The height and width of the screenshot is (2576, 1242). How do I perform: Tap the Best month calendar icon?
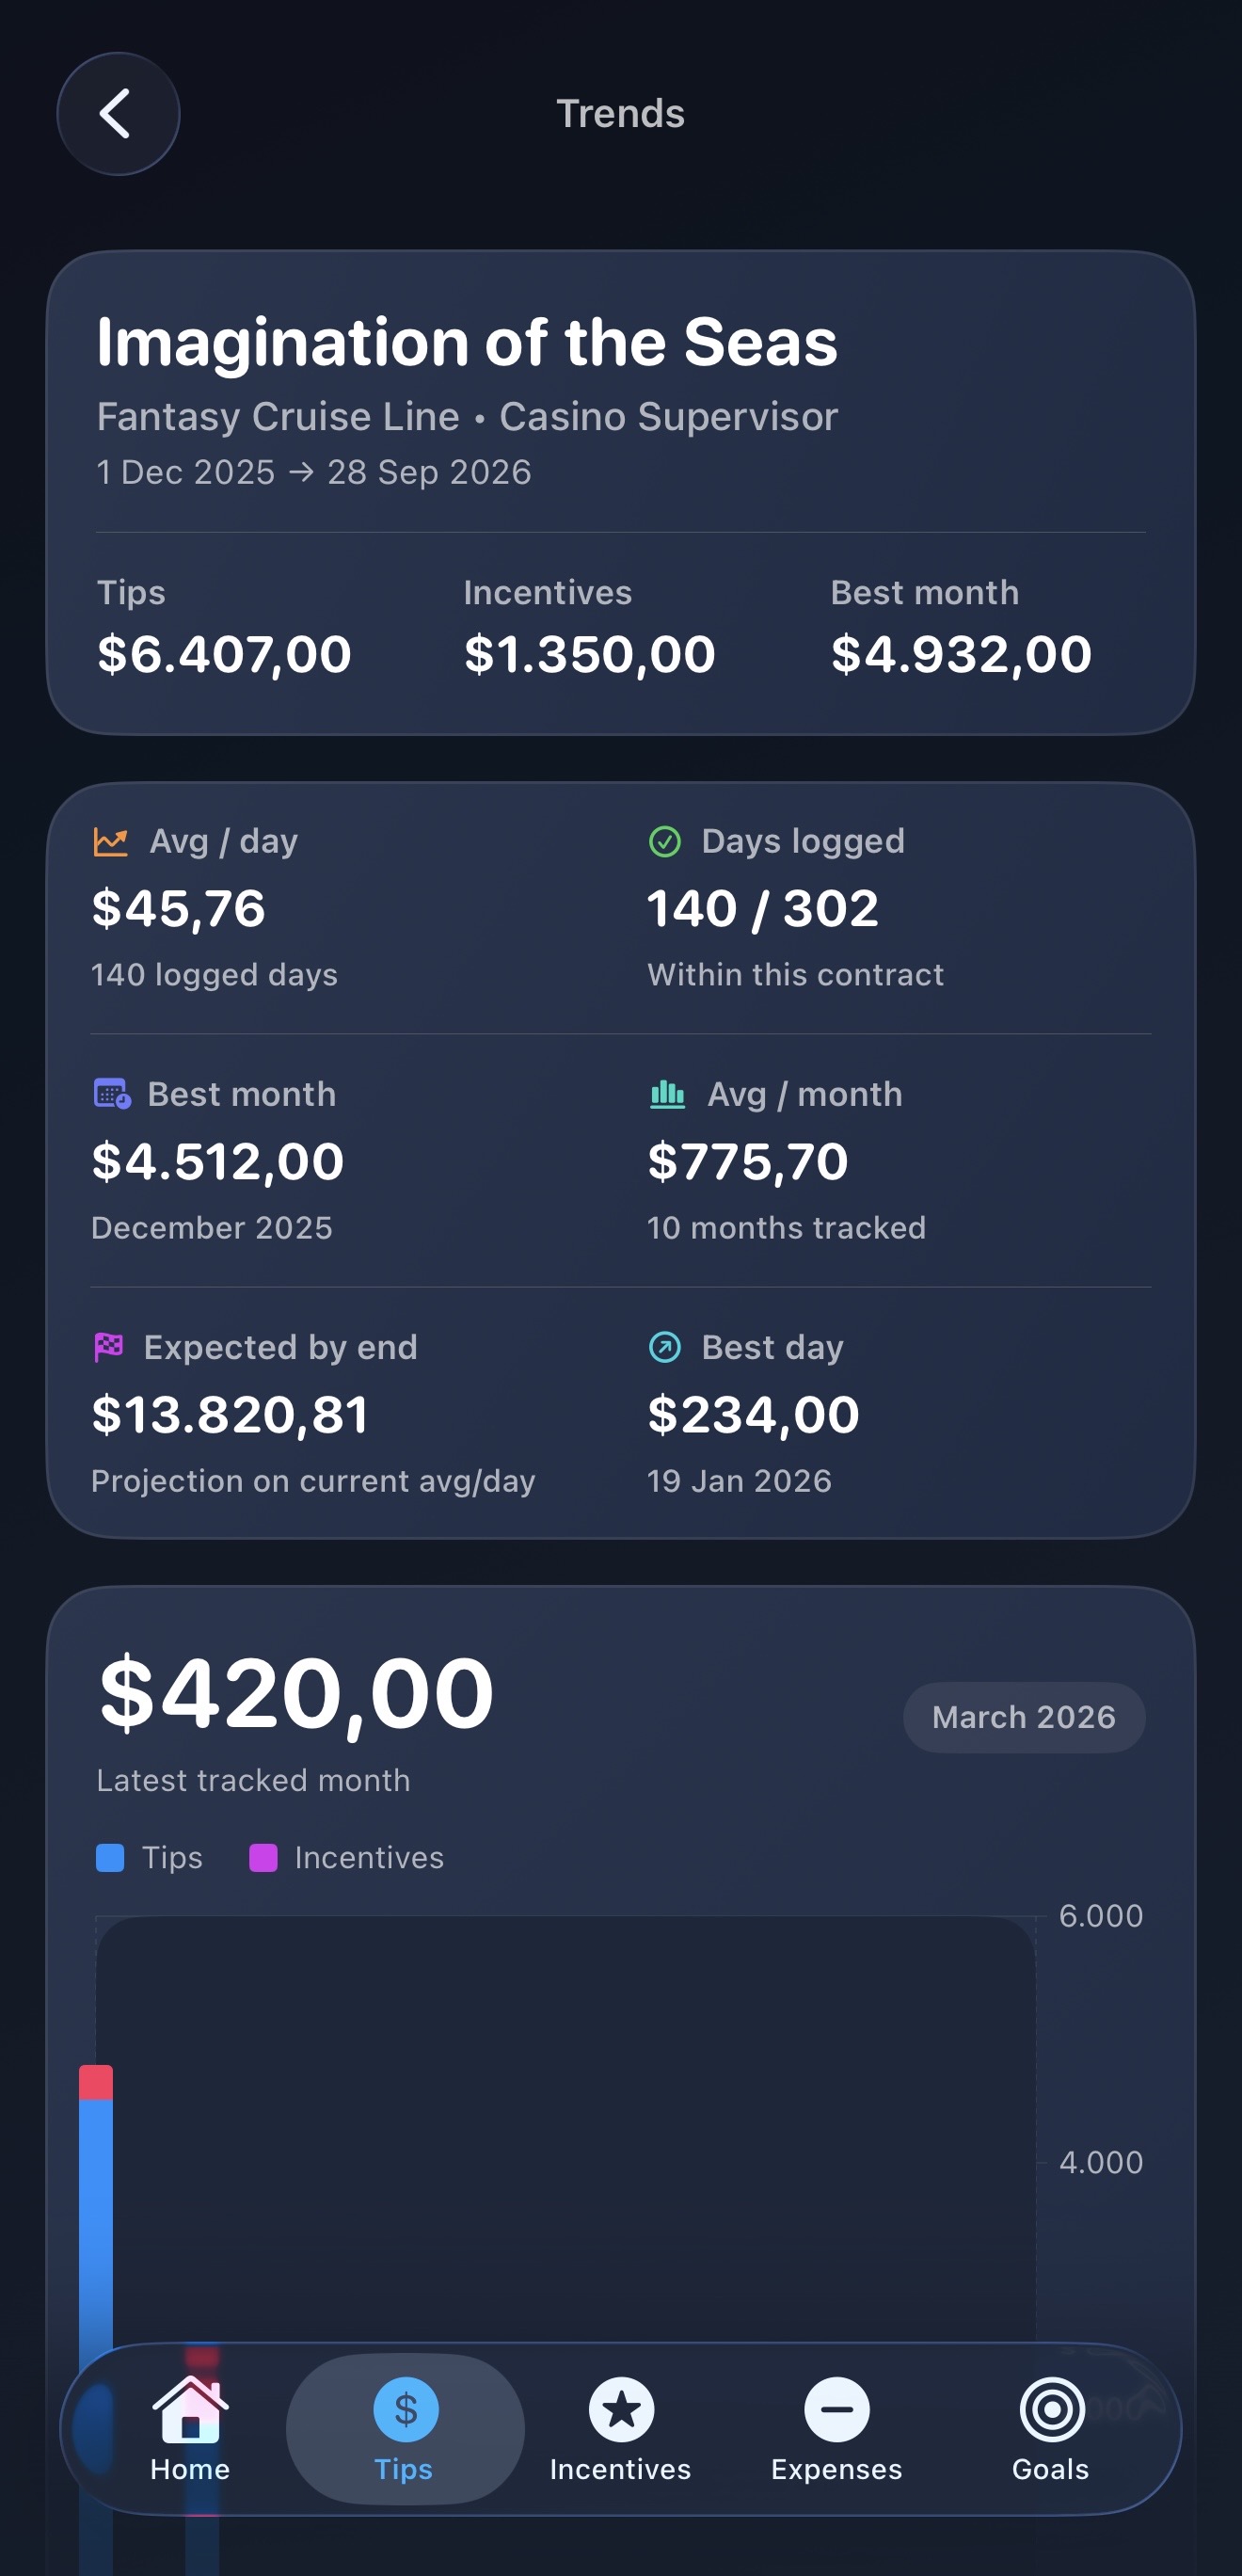pos(112,1094)
